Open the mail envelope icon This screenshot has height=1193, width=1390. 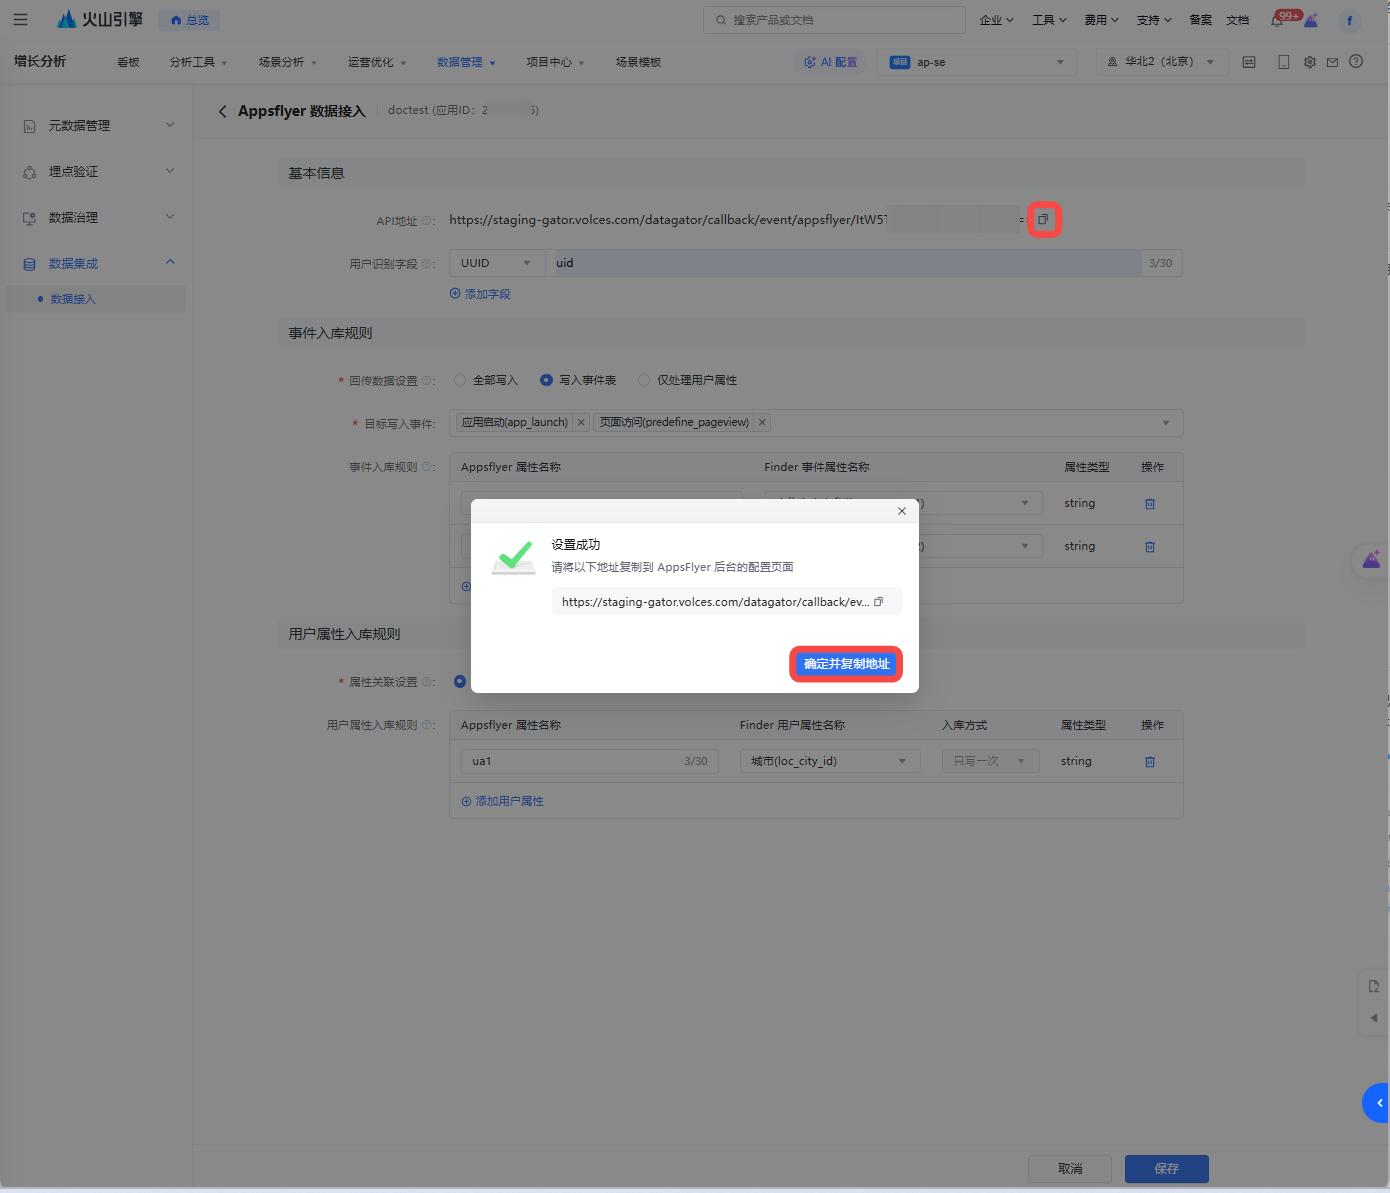[x=1332, y=62]
